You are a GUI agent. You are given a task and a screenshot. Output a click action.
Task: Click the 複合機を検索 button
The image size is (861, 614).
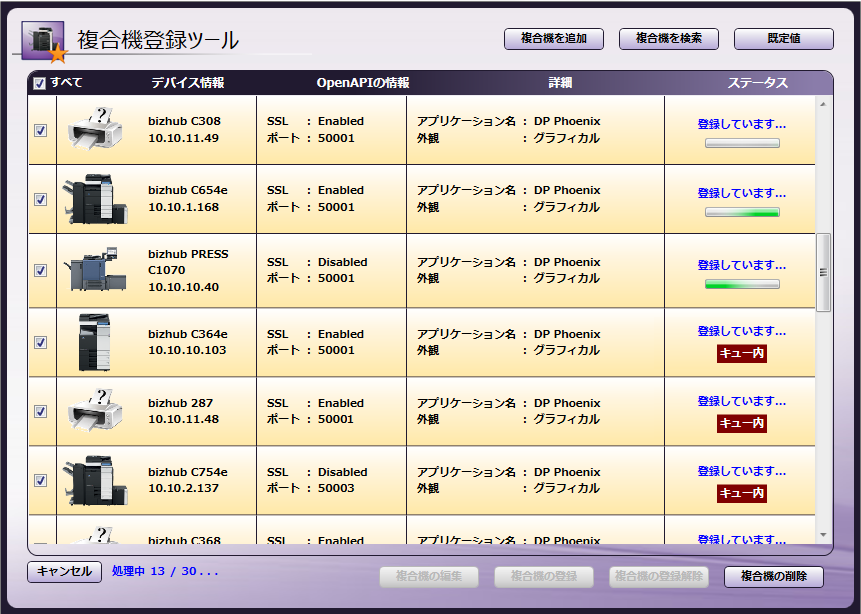click(669, 39)
